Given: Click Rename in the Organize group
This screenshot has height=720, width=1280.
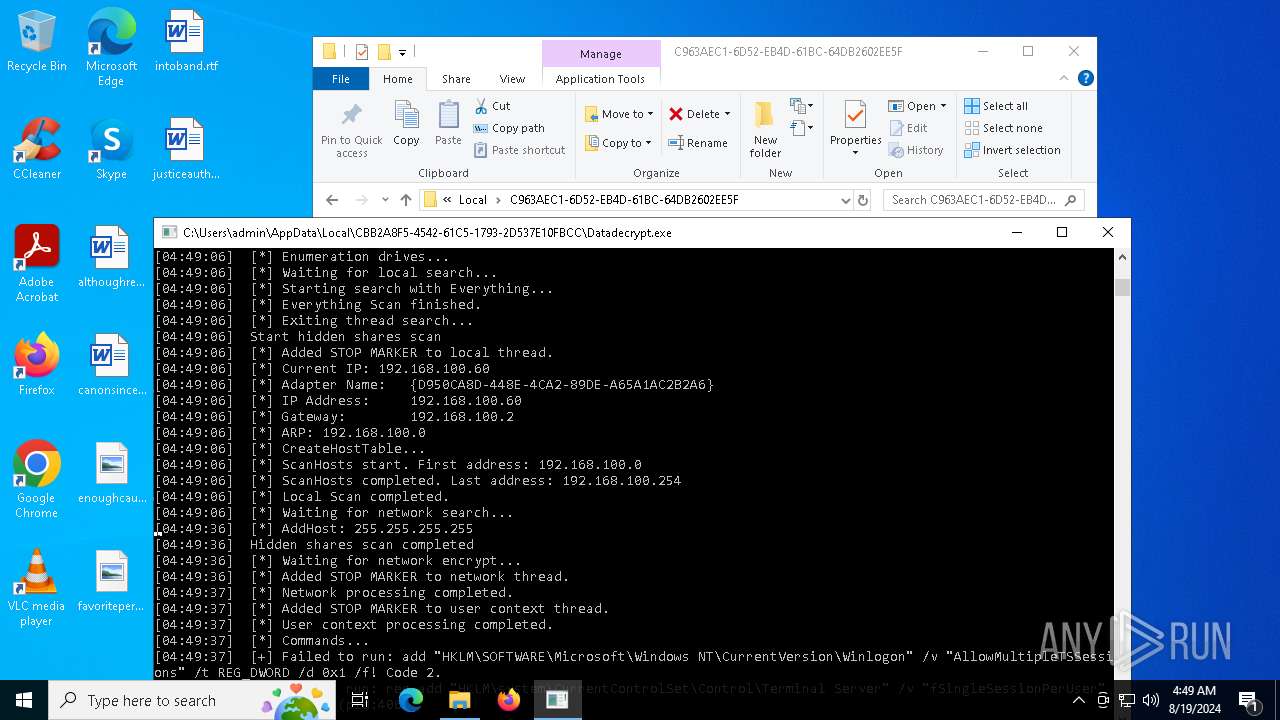Looking at the screenshot, I should (x=698, y=143).
